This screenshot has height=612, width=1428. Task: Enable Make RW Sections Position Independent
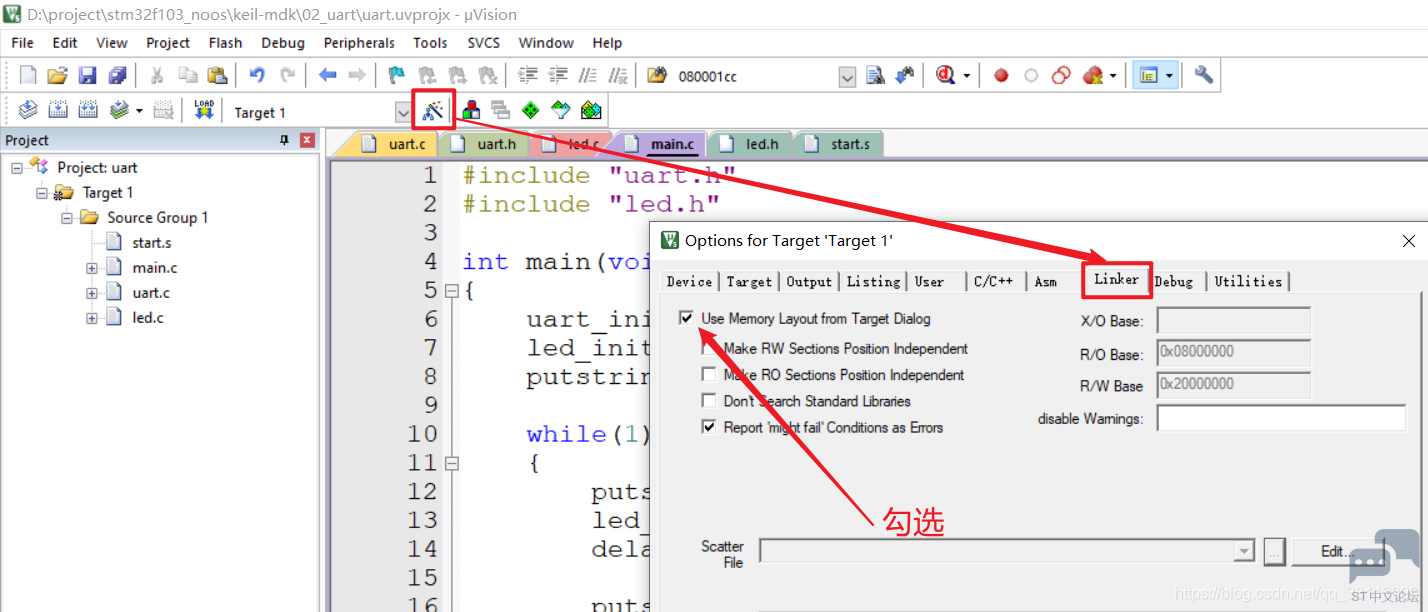pos(708,349)
